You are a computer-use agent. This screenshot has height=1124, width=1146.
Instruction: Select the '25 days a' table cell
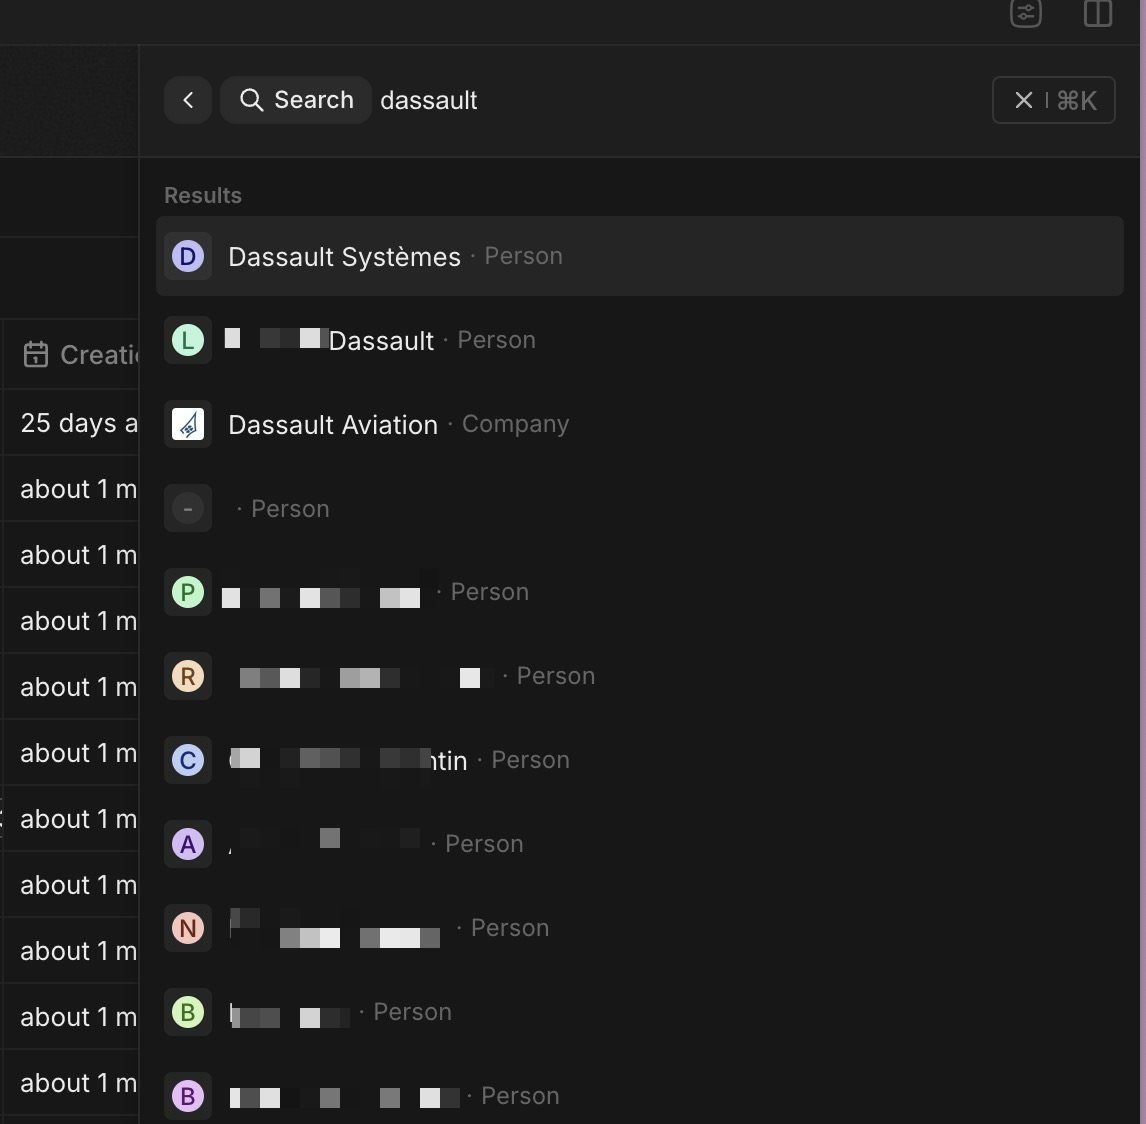71,423
